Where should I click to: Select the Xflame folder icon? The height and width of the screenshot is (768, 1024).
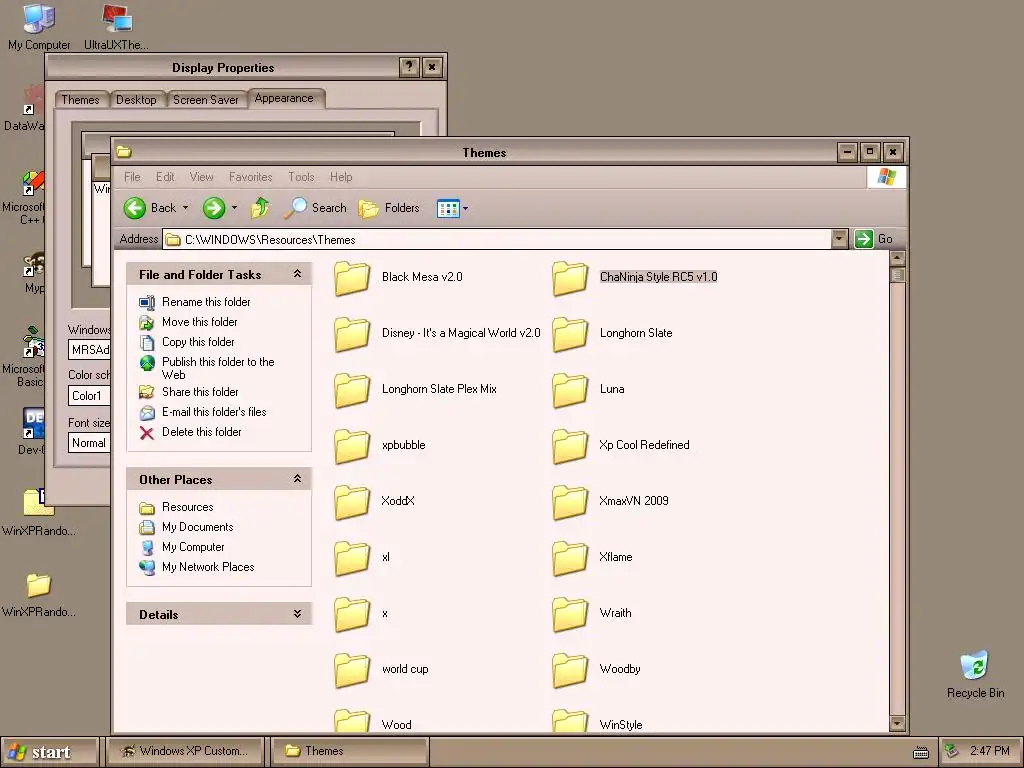[x=569, y=559]
